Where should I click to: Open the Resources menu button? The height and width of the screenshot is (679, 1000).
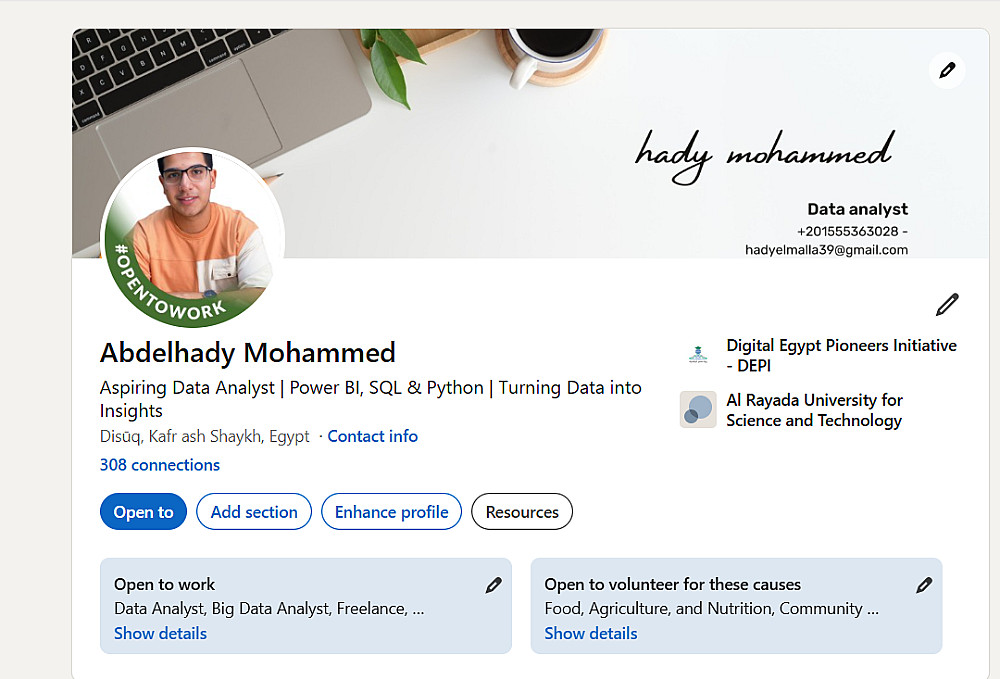522,512
